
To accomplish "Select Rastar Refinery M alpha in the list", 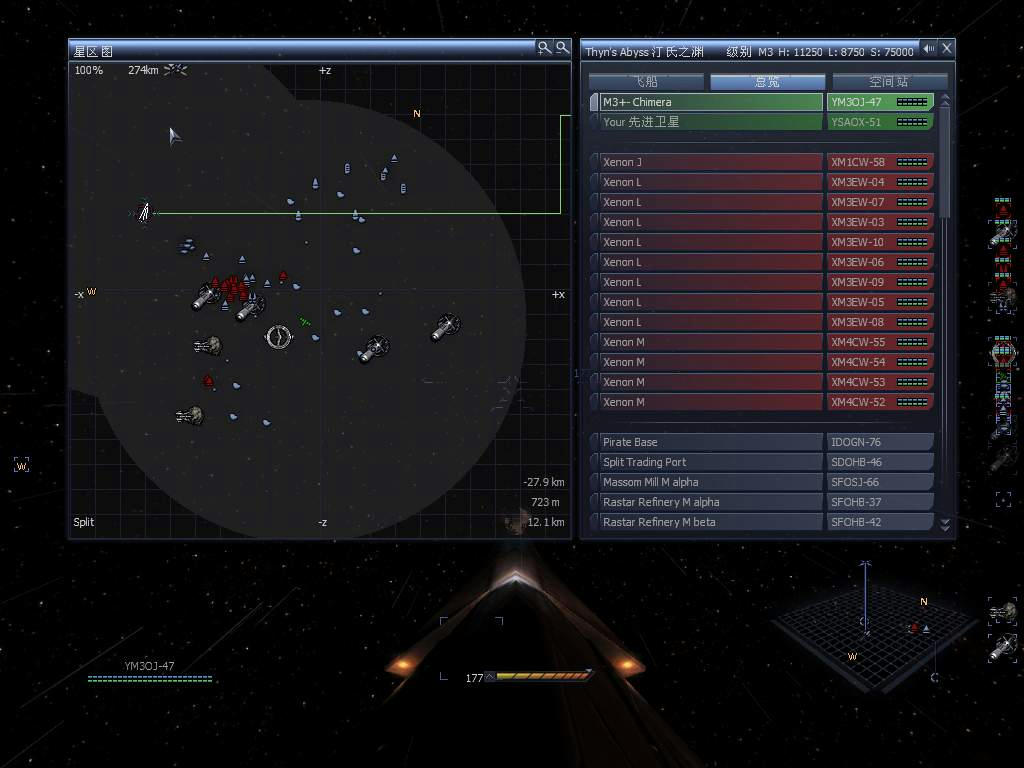I will pyautogui.click(x=761, y=502).
